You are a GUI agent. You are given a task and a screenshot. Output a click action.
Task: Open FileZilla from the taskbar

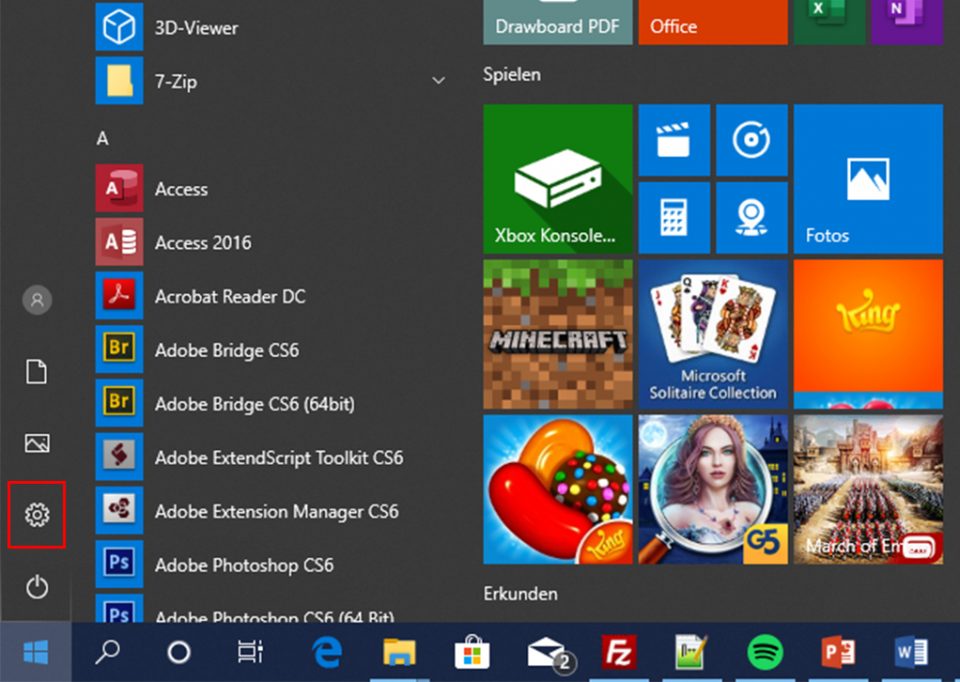619,653
